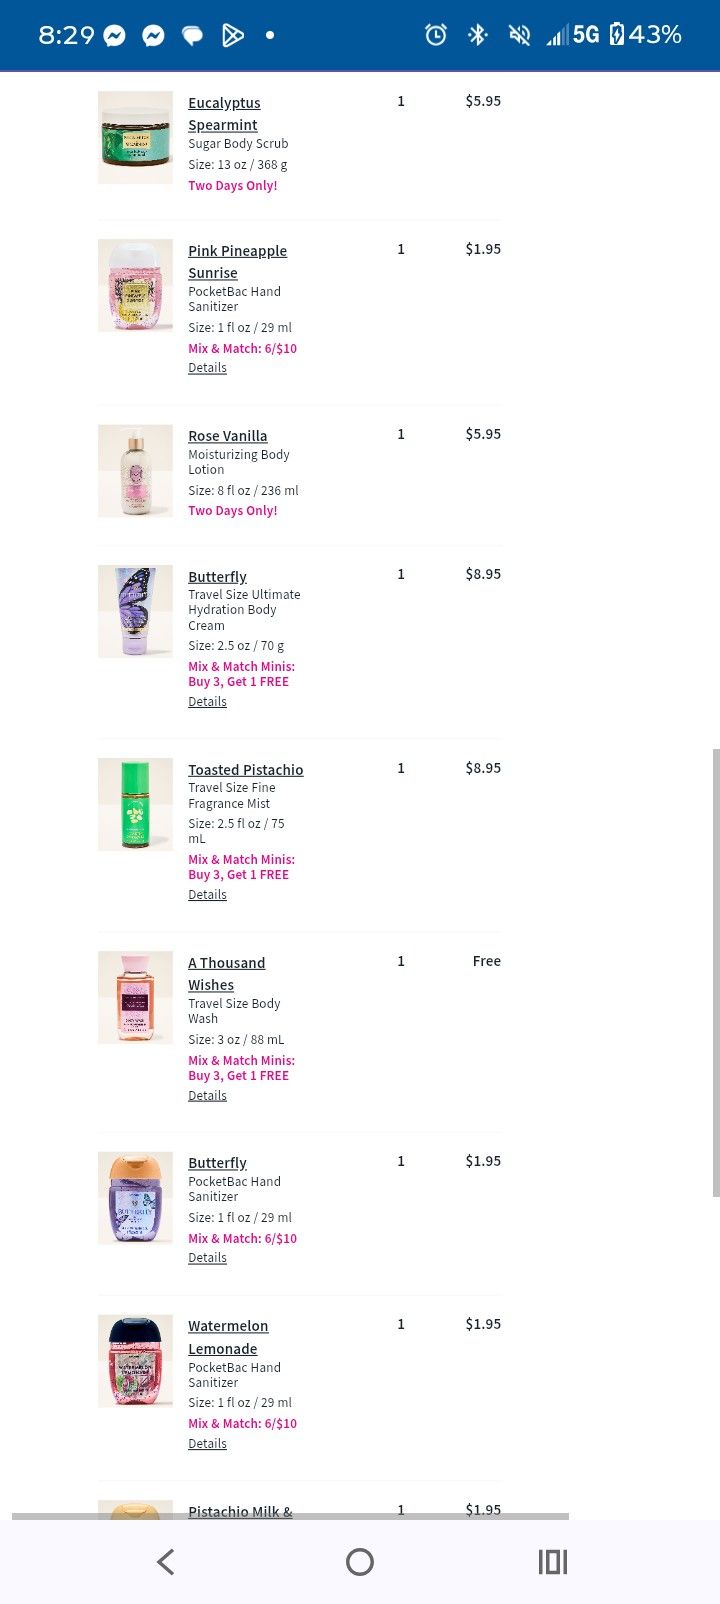View Details under Pink Pineapple Sunrise offer
The height and width of the screenshot is (1604, 720).
coord(207,368)
